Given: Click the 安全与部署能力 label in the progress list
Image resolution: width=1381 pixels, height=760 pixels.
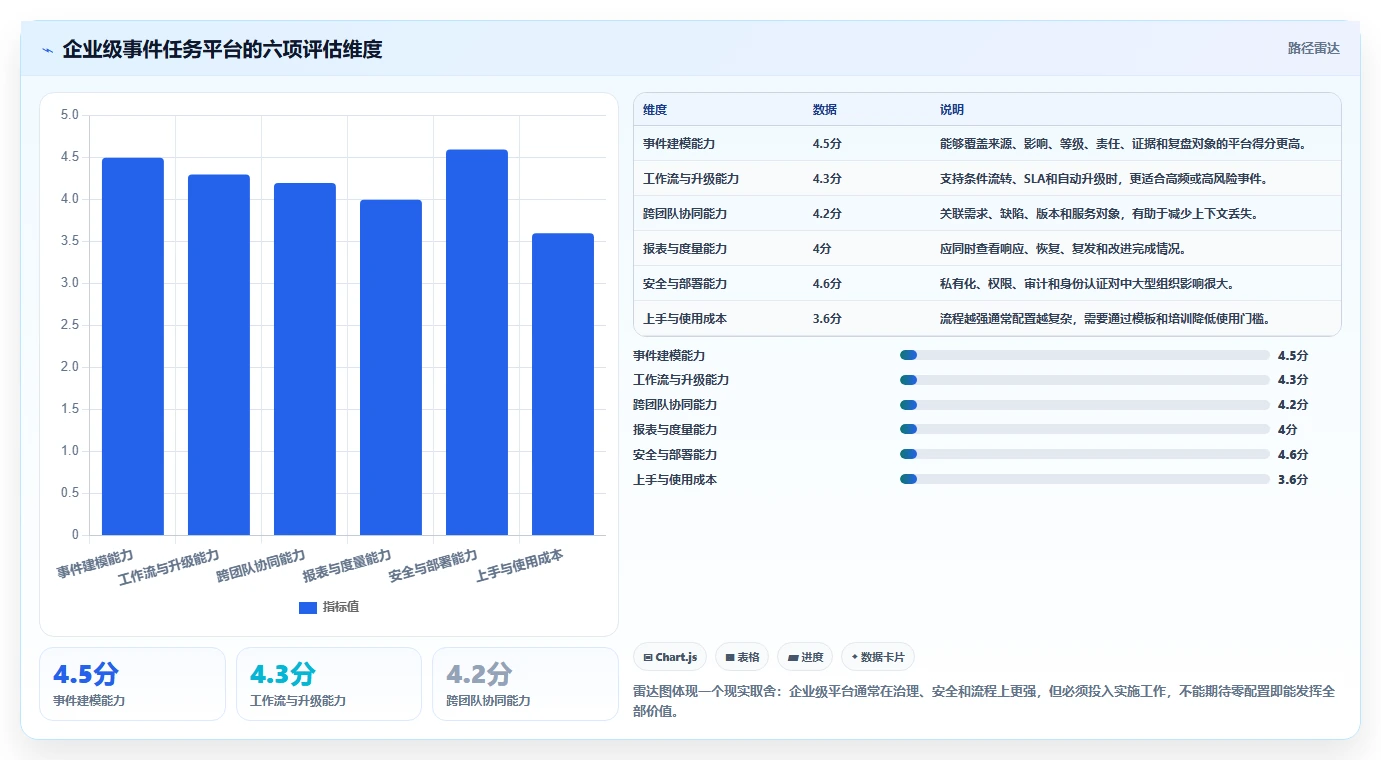Looking at the screenshot, I should [x=675, y=454].
